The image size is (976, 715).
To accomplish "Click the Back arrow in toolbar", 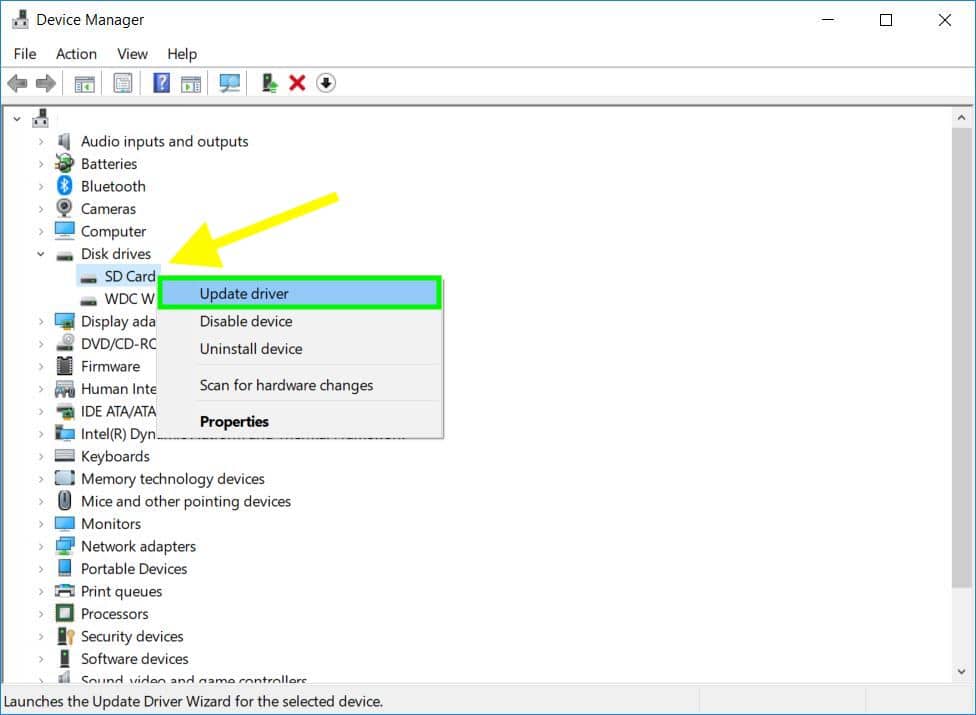I will pos(17,83).
